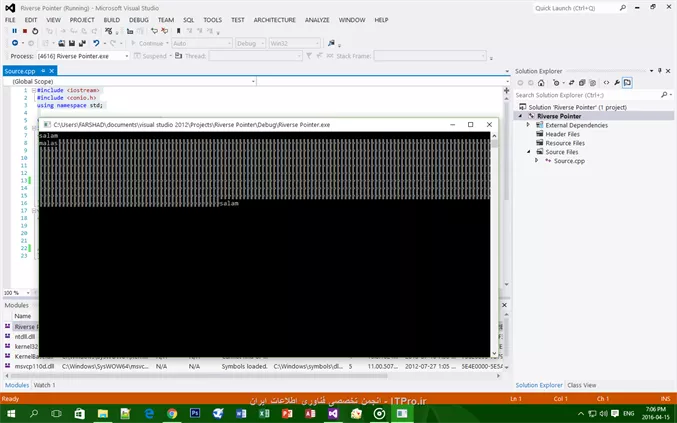
Task: Open the FILE menu
Action: [10, 20]
